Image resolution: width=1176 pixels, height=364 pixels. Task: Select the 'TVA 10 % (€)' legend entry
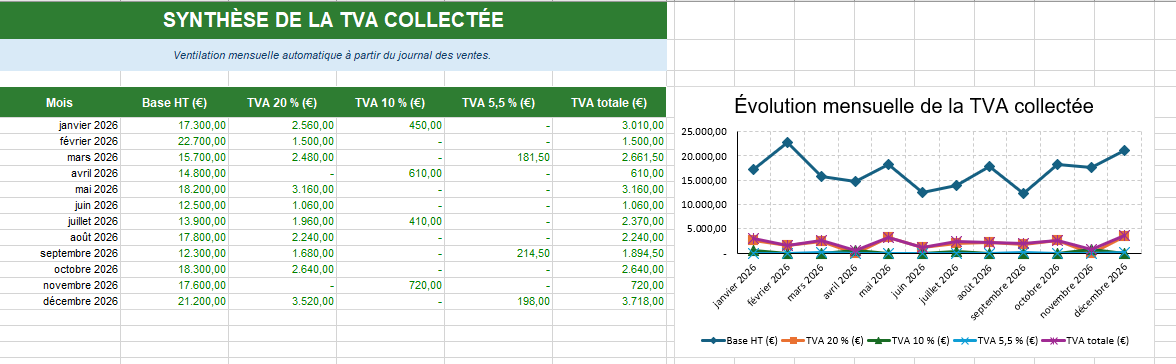click(x=908, y=340)
